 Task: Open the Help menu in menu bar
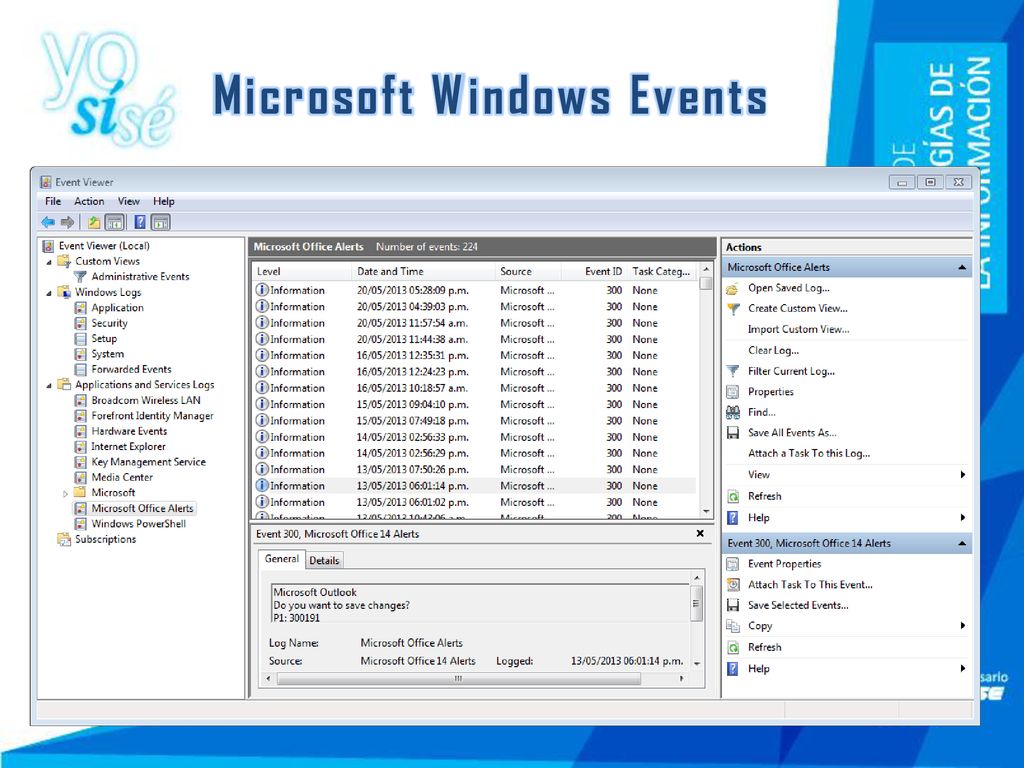tap(164, 201)
